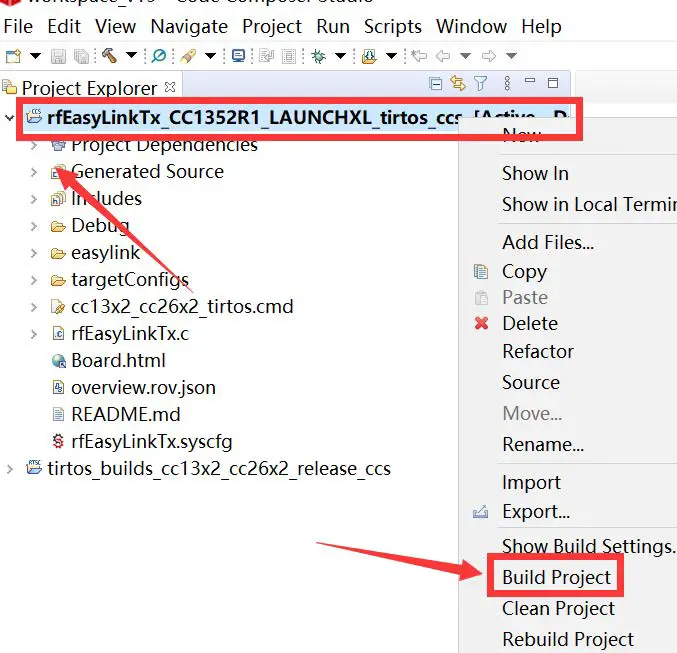677x653 pixels.
Task: Close the Project Explorer tab
Action: 170,87
